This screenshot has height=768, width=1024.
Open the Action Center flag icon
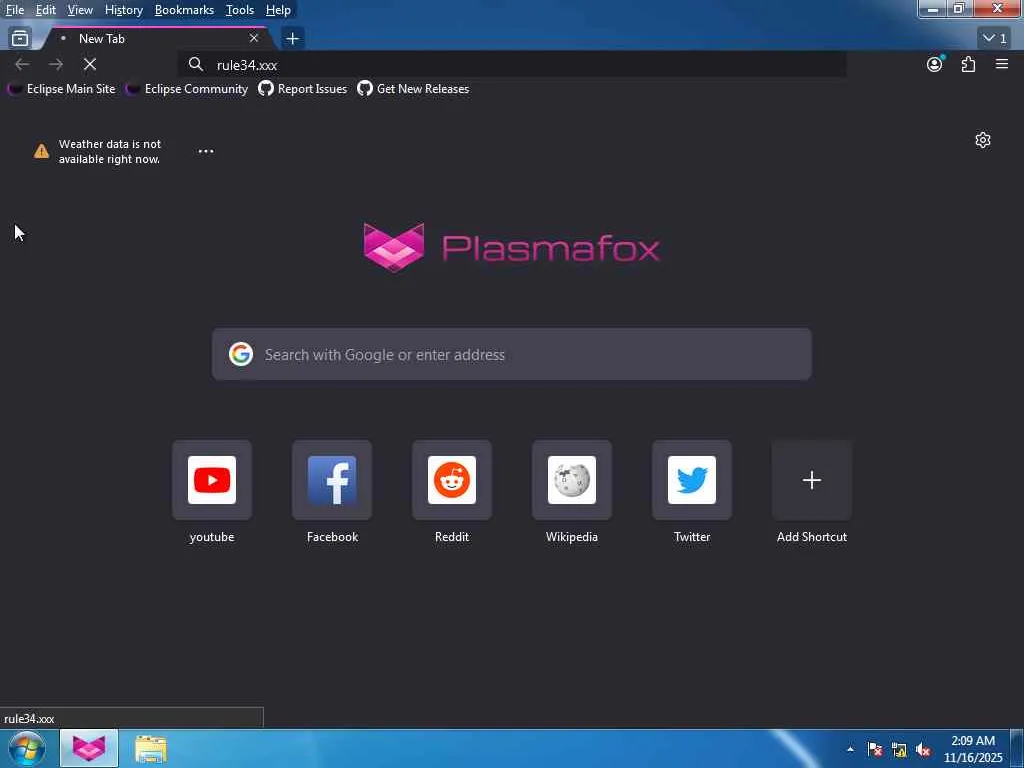875,749
